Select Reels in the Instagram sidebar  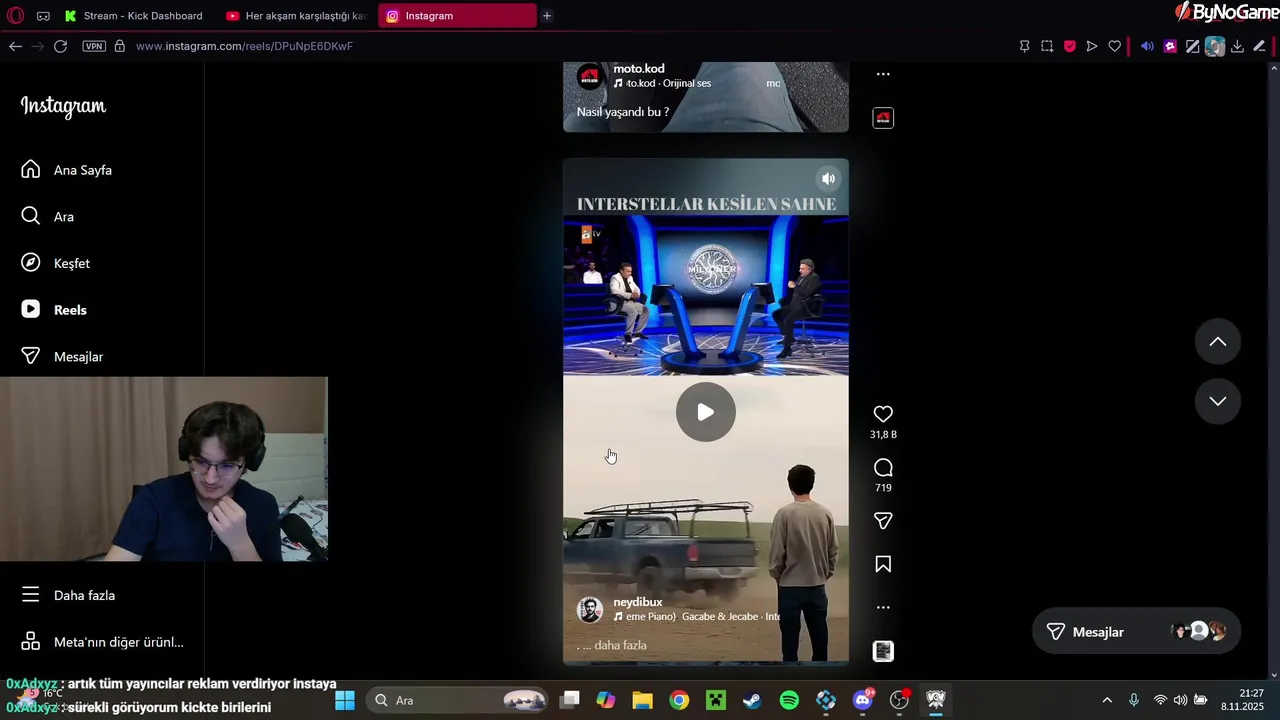(54, 310)
